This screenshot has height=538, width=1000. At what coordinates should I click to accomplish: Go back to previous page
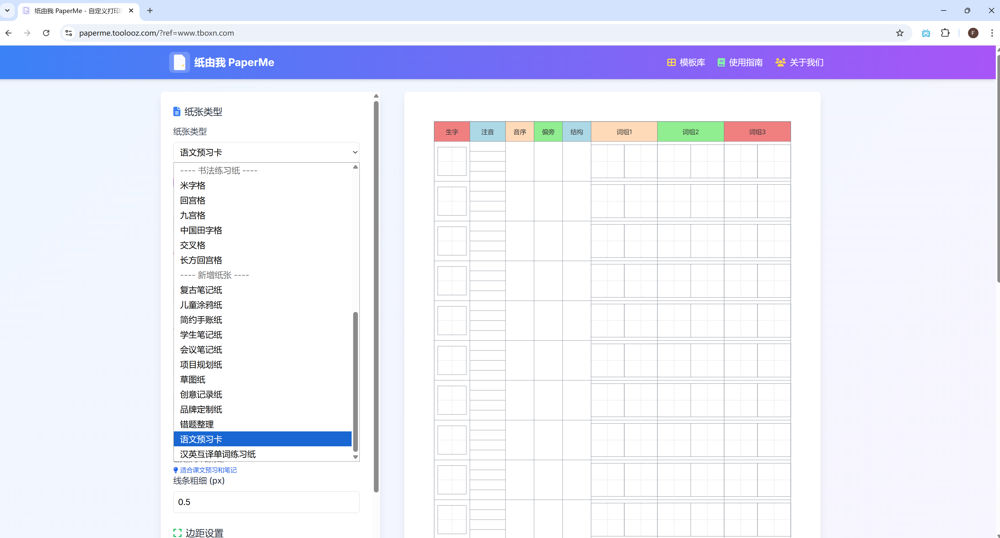pos(9,33)
